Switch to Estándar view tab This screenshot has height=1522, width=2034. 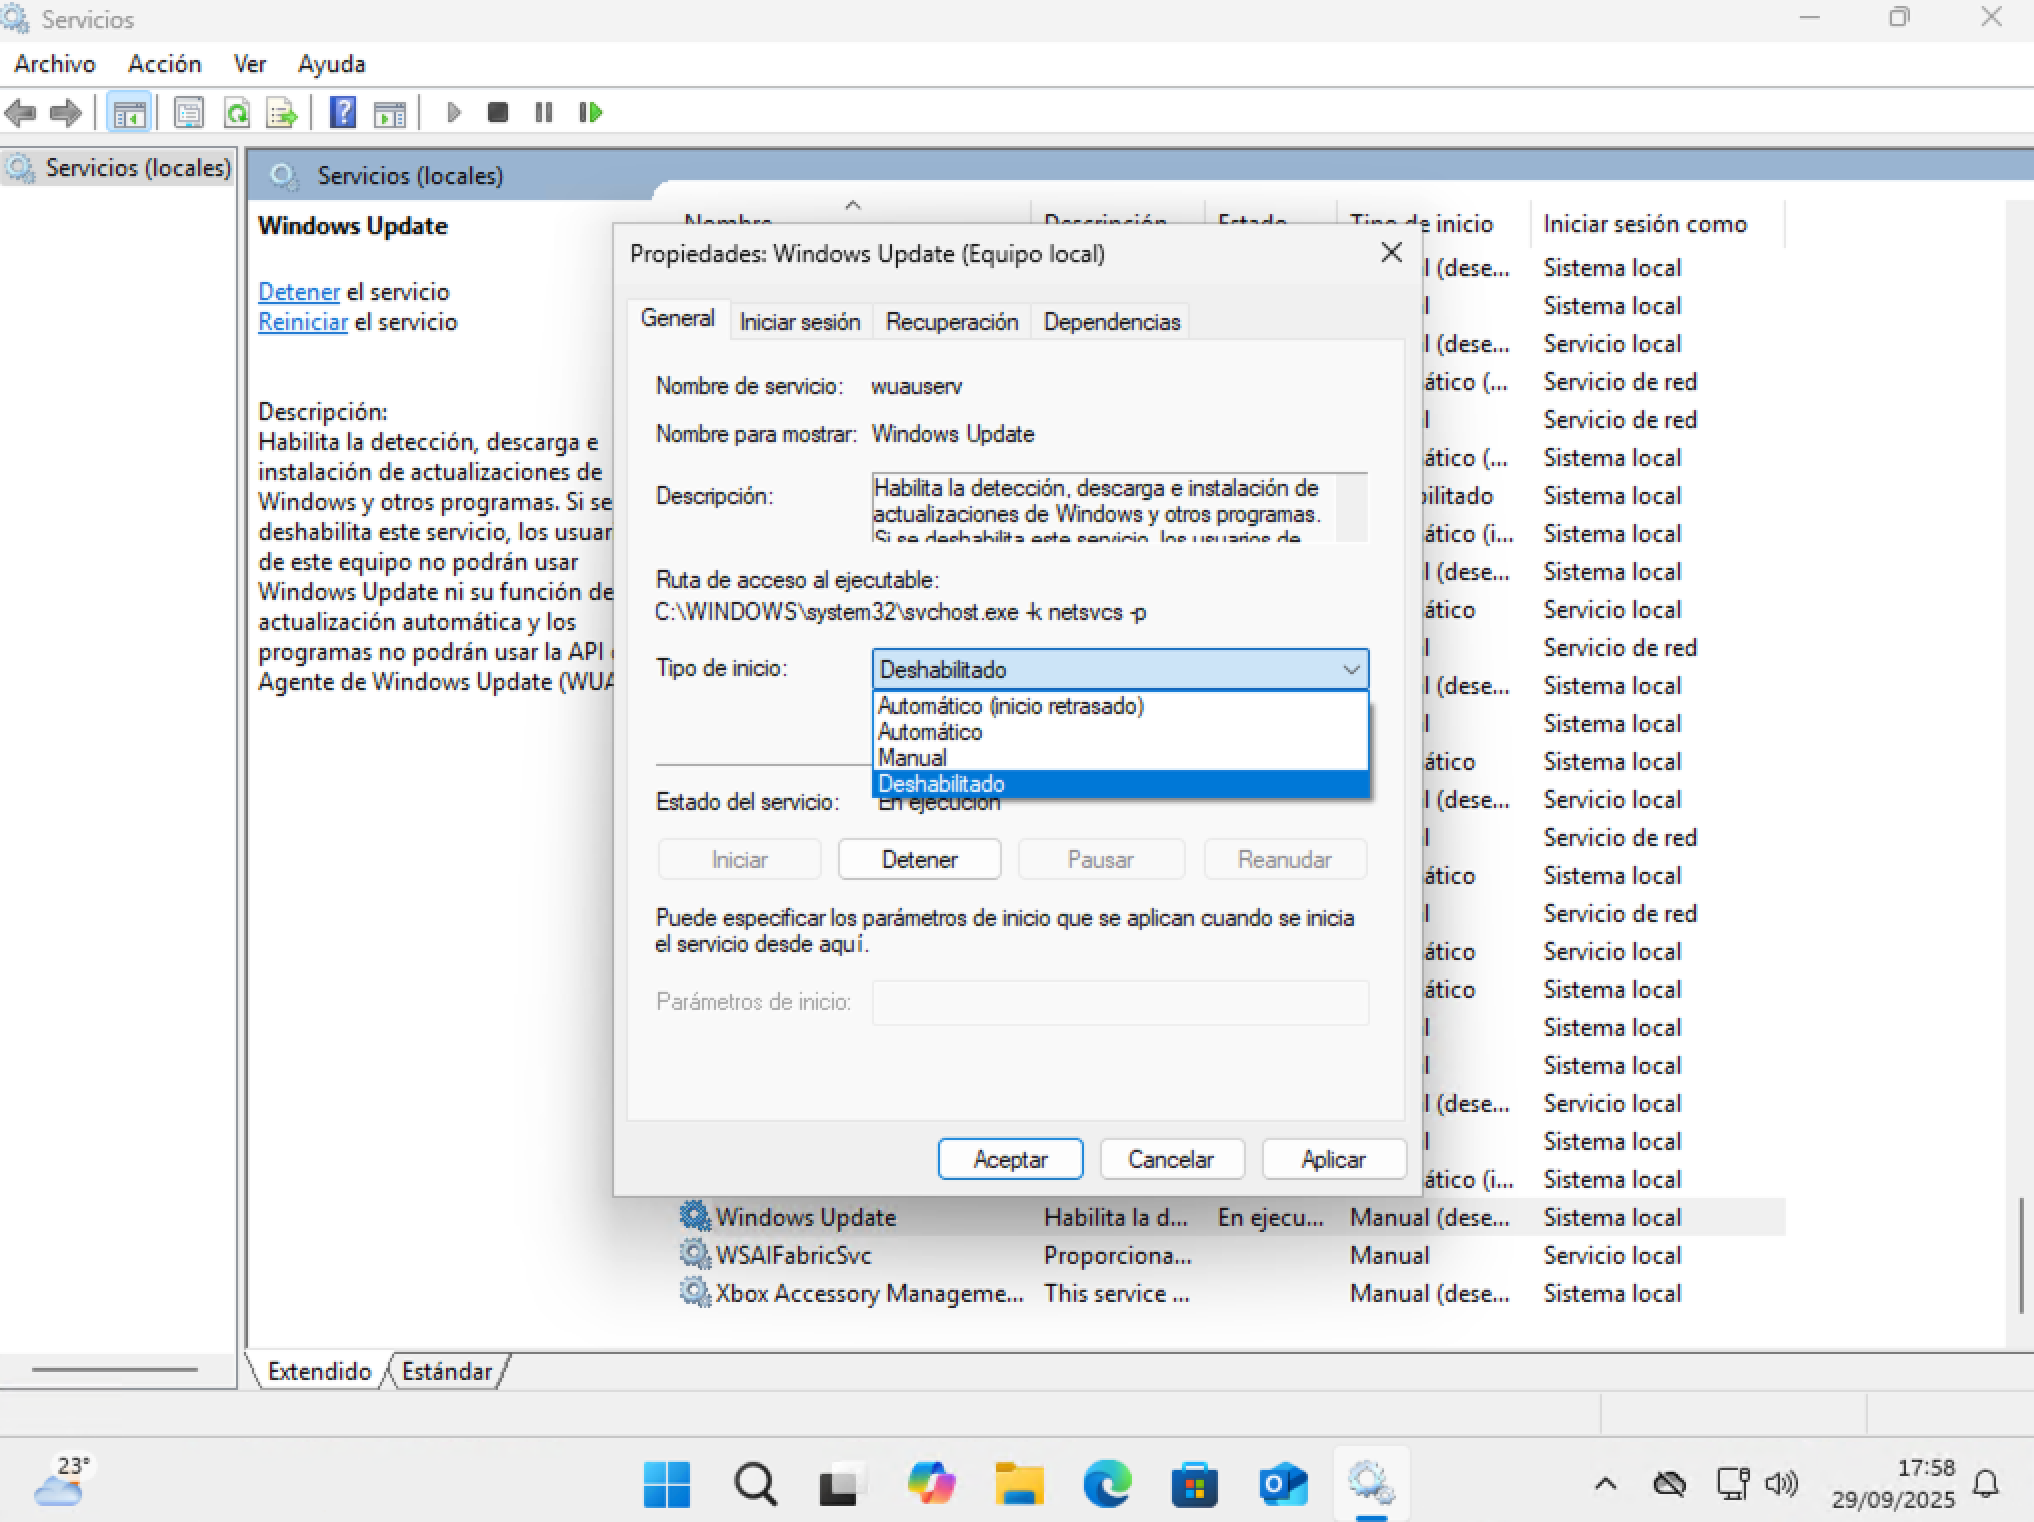pos(447,1371)
